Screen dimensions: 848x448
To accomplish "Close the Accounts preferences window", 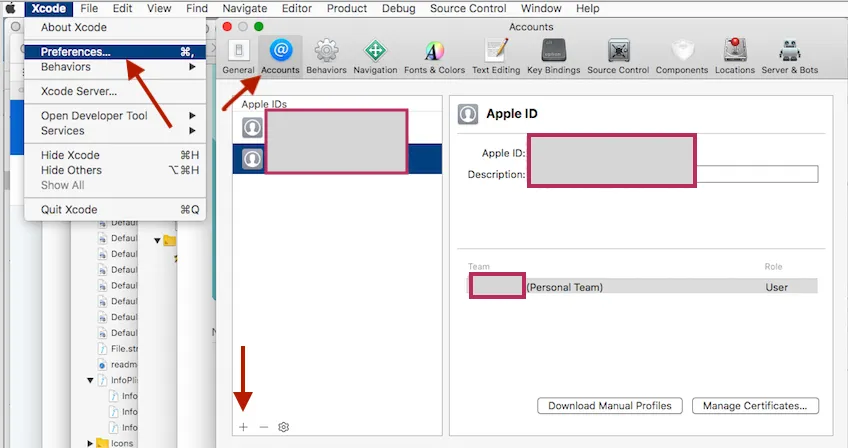I will pos(227,27).
